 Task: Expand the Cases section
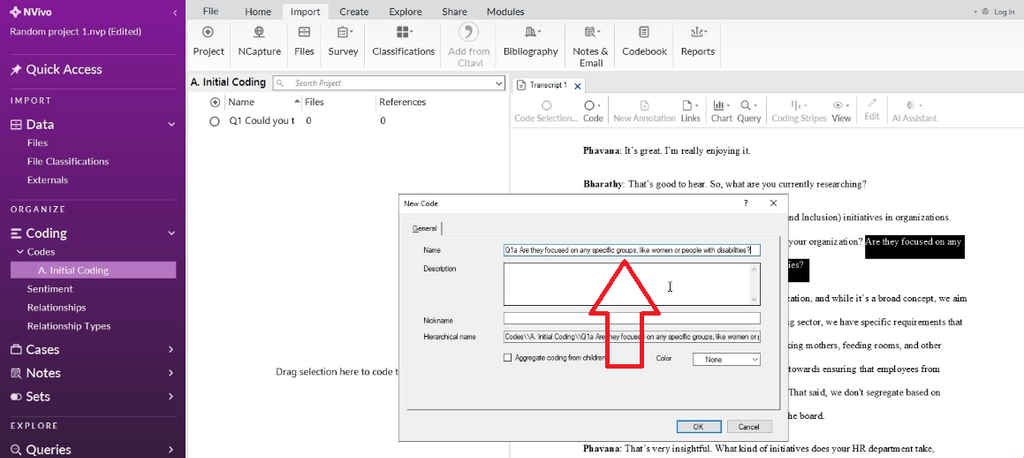[172, 350]
